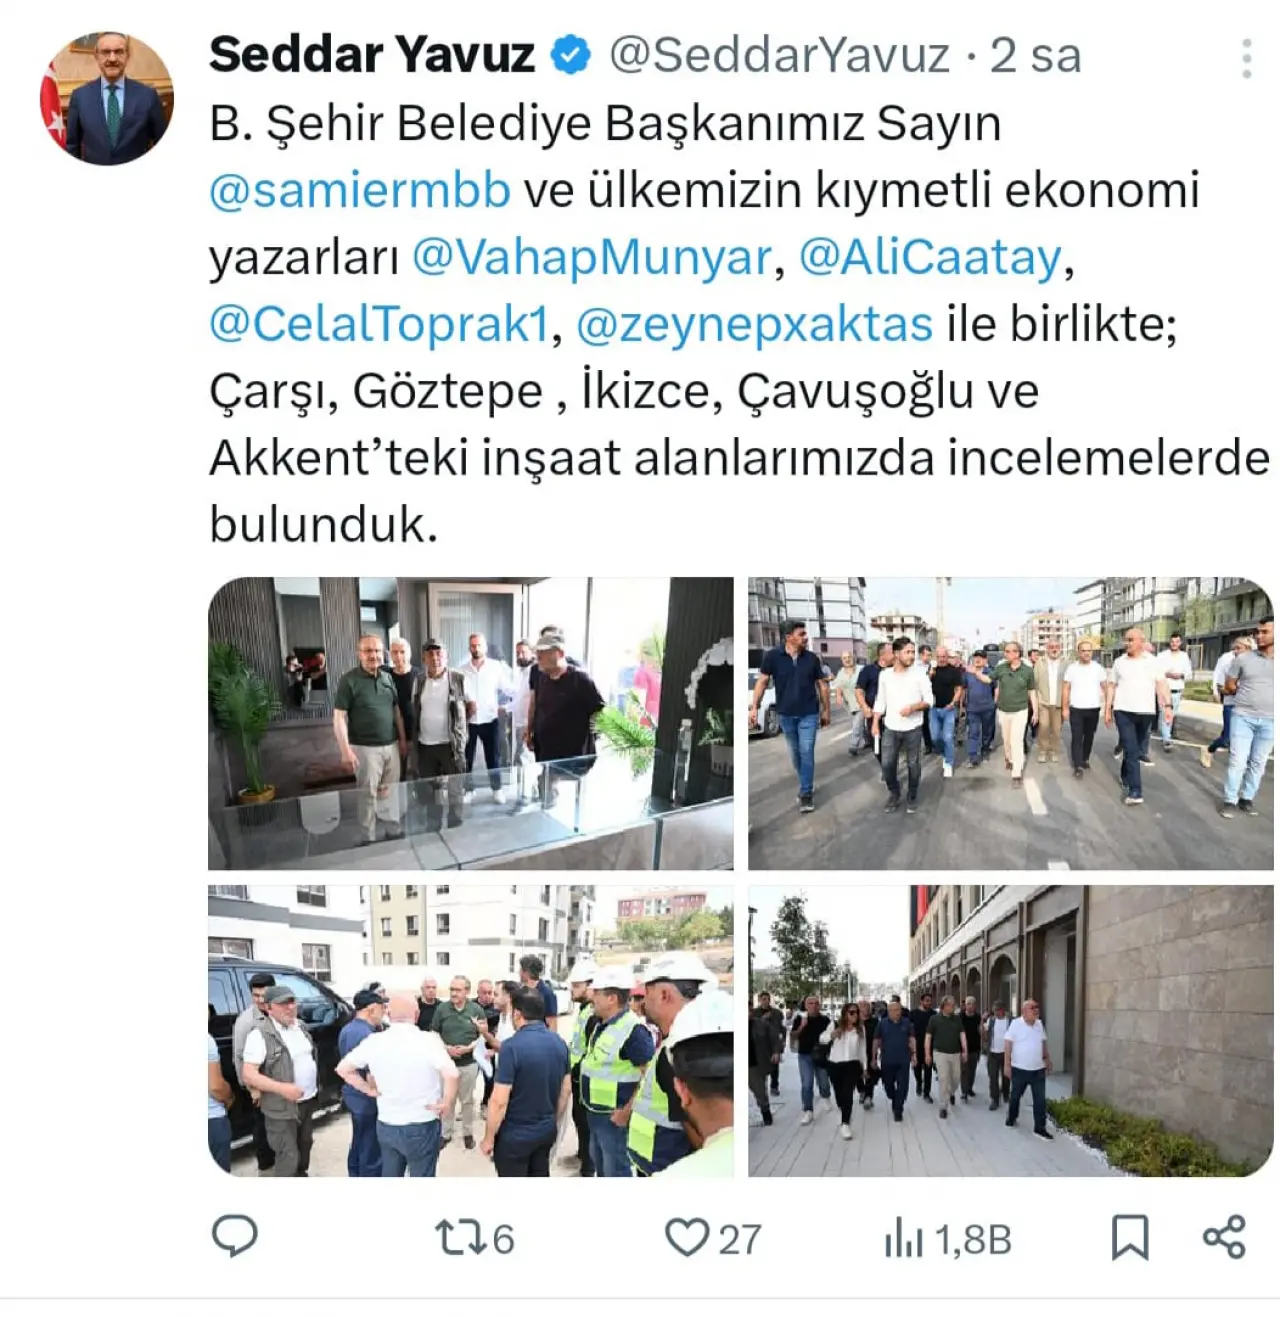The width and height of the screenshot is (1280, 1317).
Task: Open the @VahapMunyar mention link
Action: tap(592, 257)
